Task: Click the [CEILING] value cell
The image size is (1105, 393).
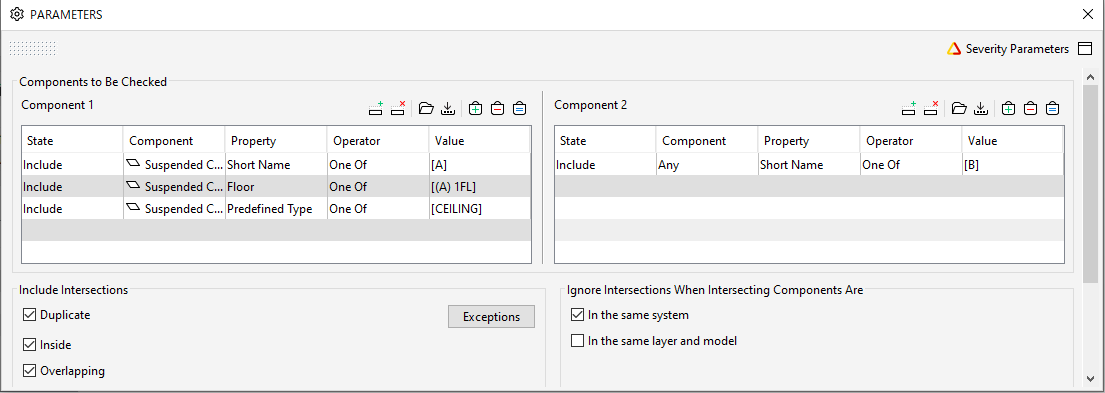Action: 480,208
